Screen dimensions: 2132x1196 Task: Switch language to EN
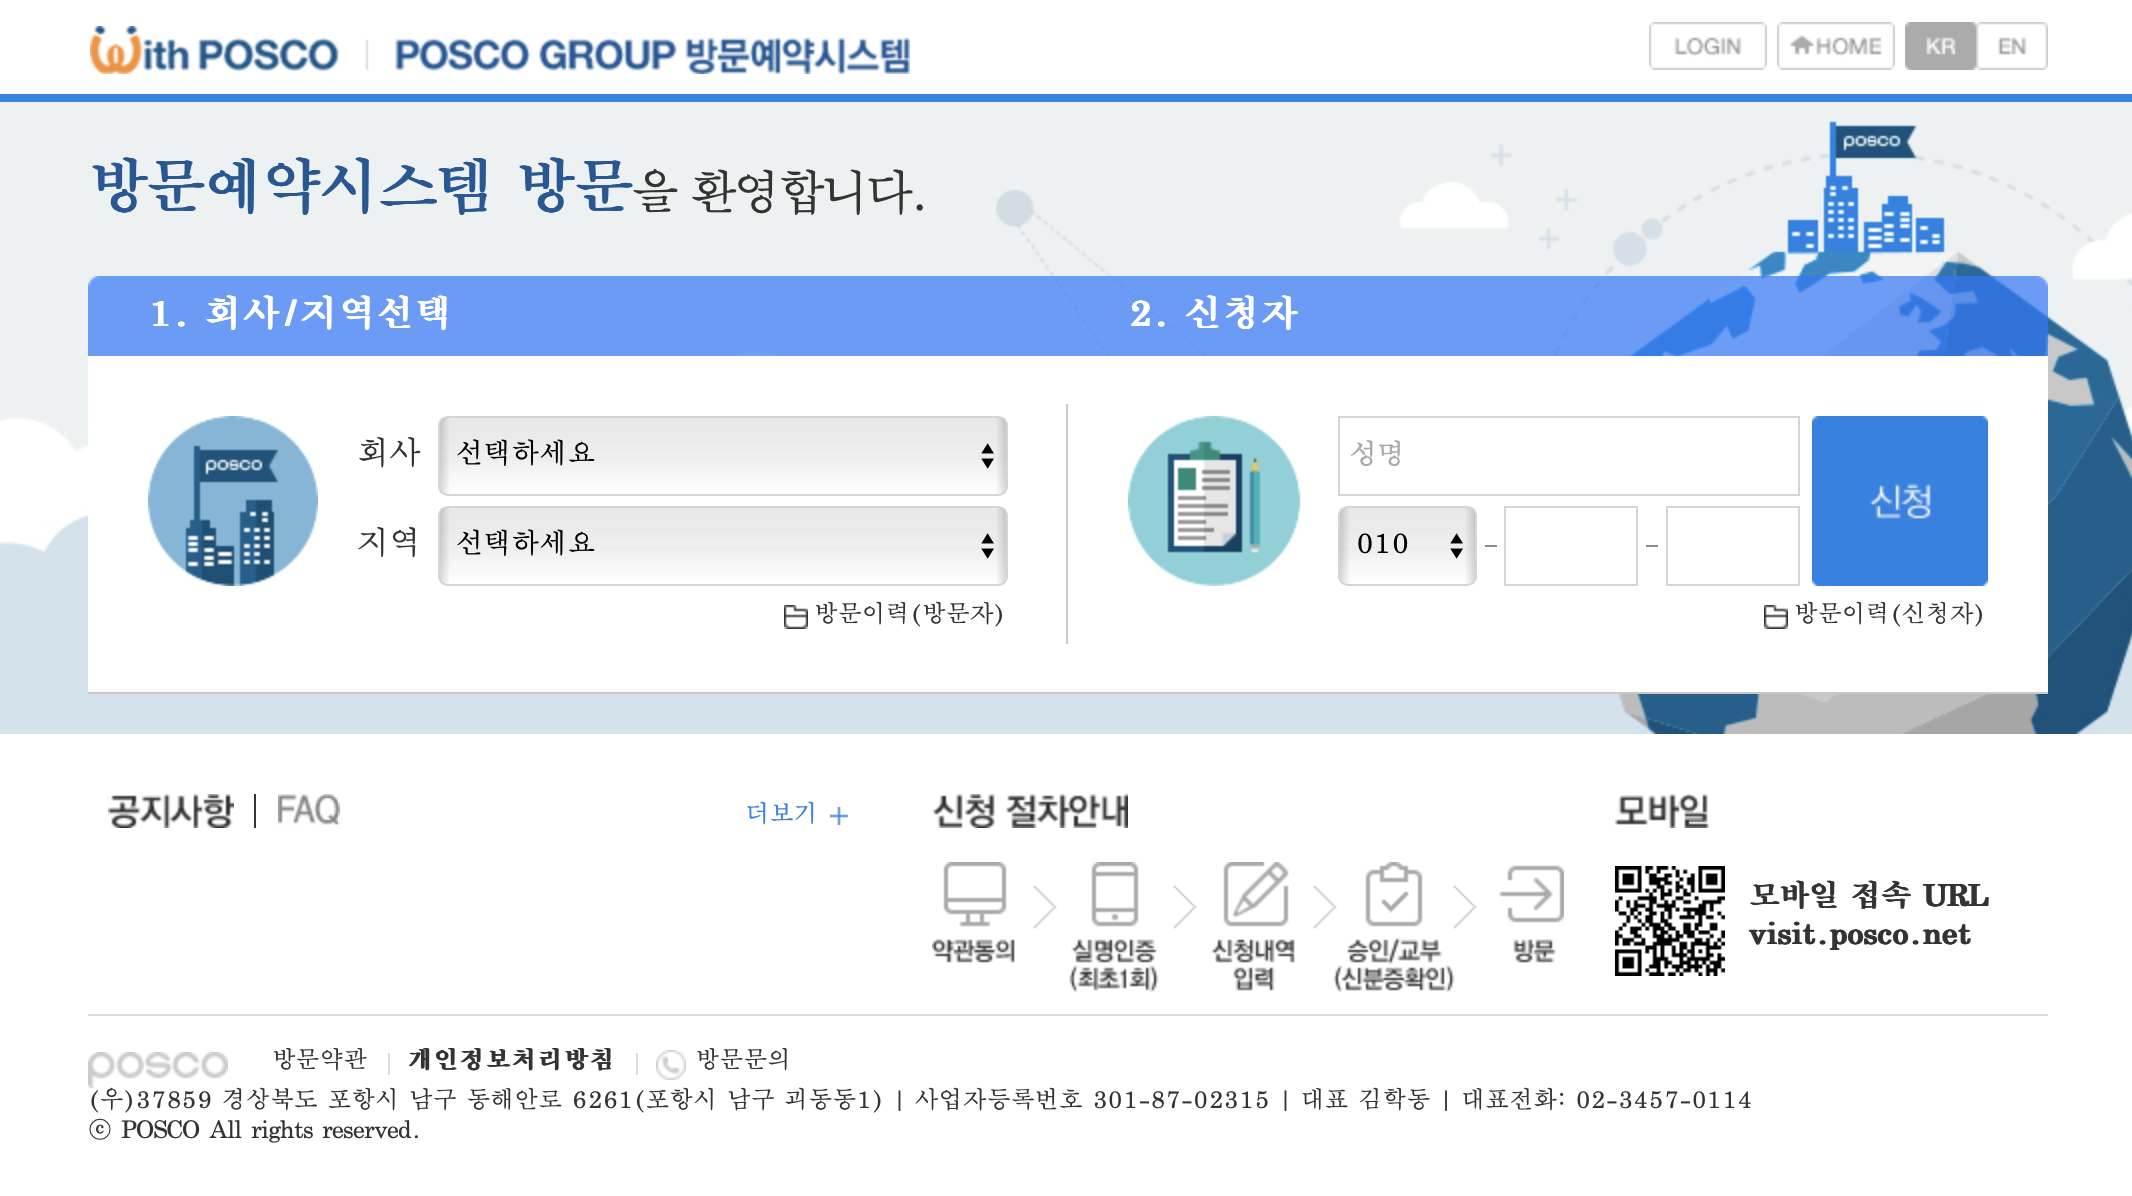click(x=2013, y=46)
